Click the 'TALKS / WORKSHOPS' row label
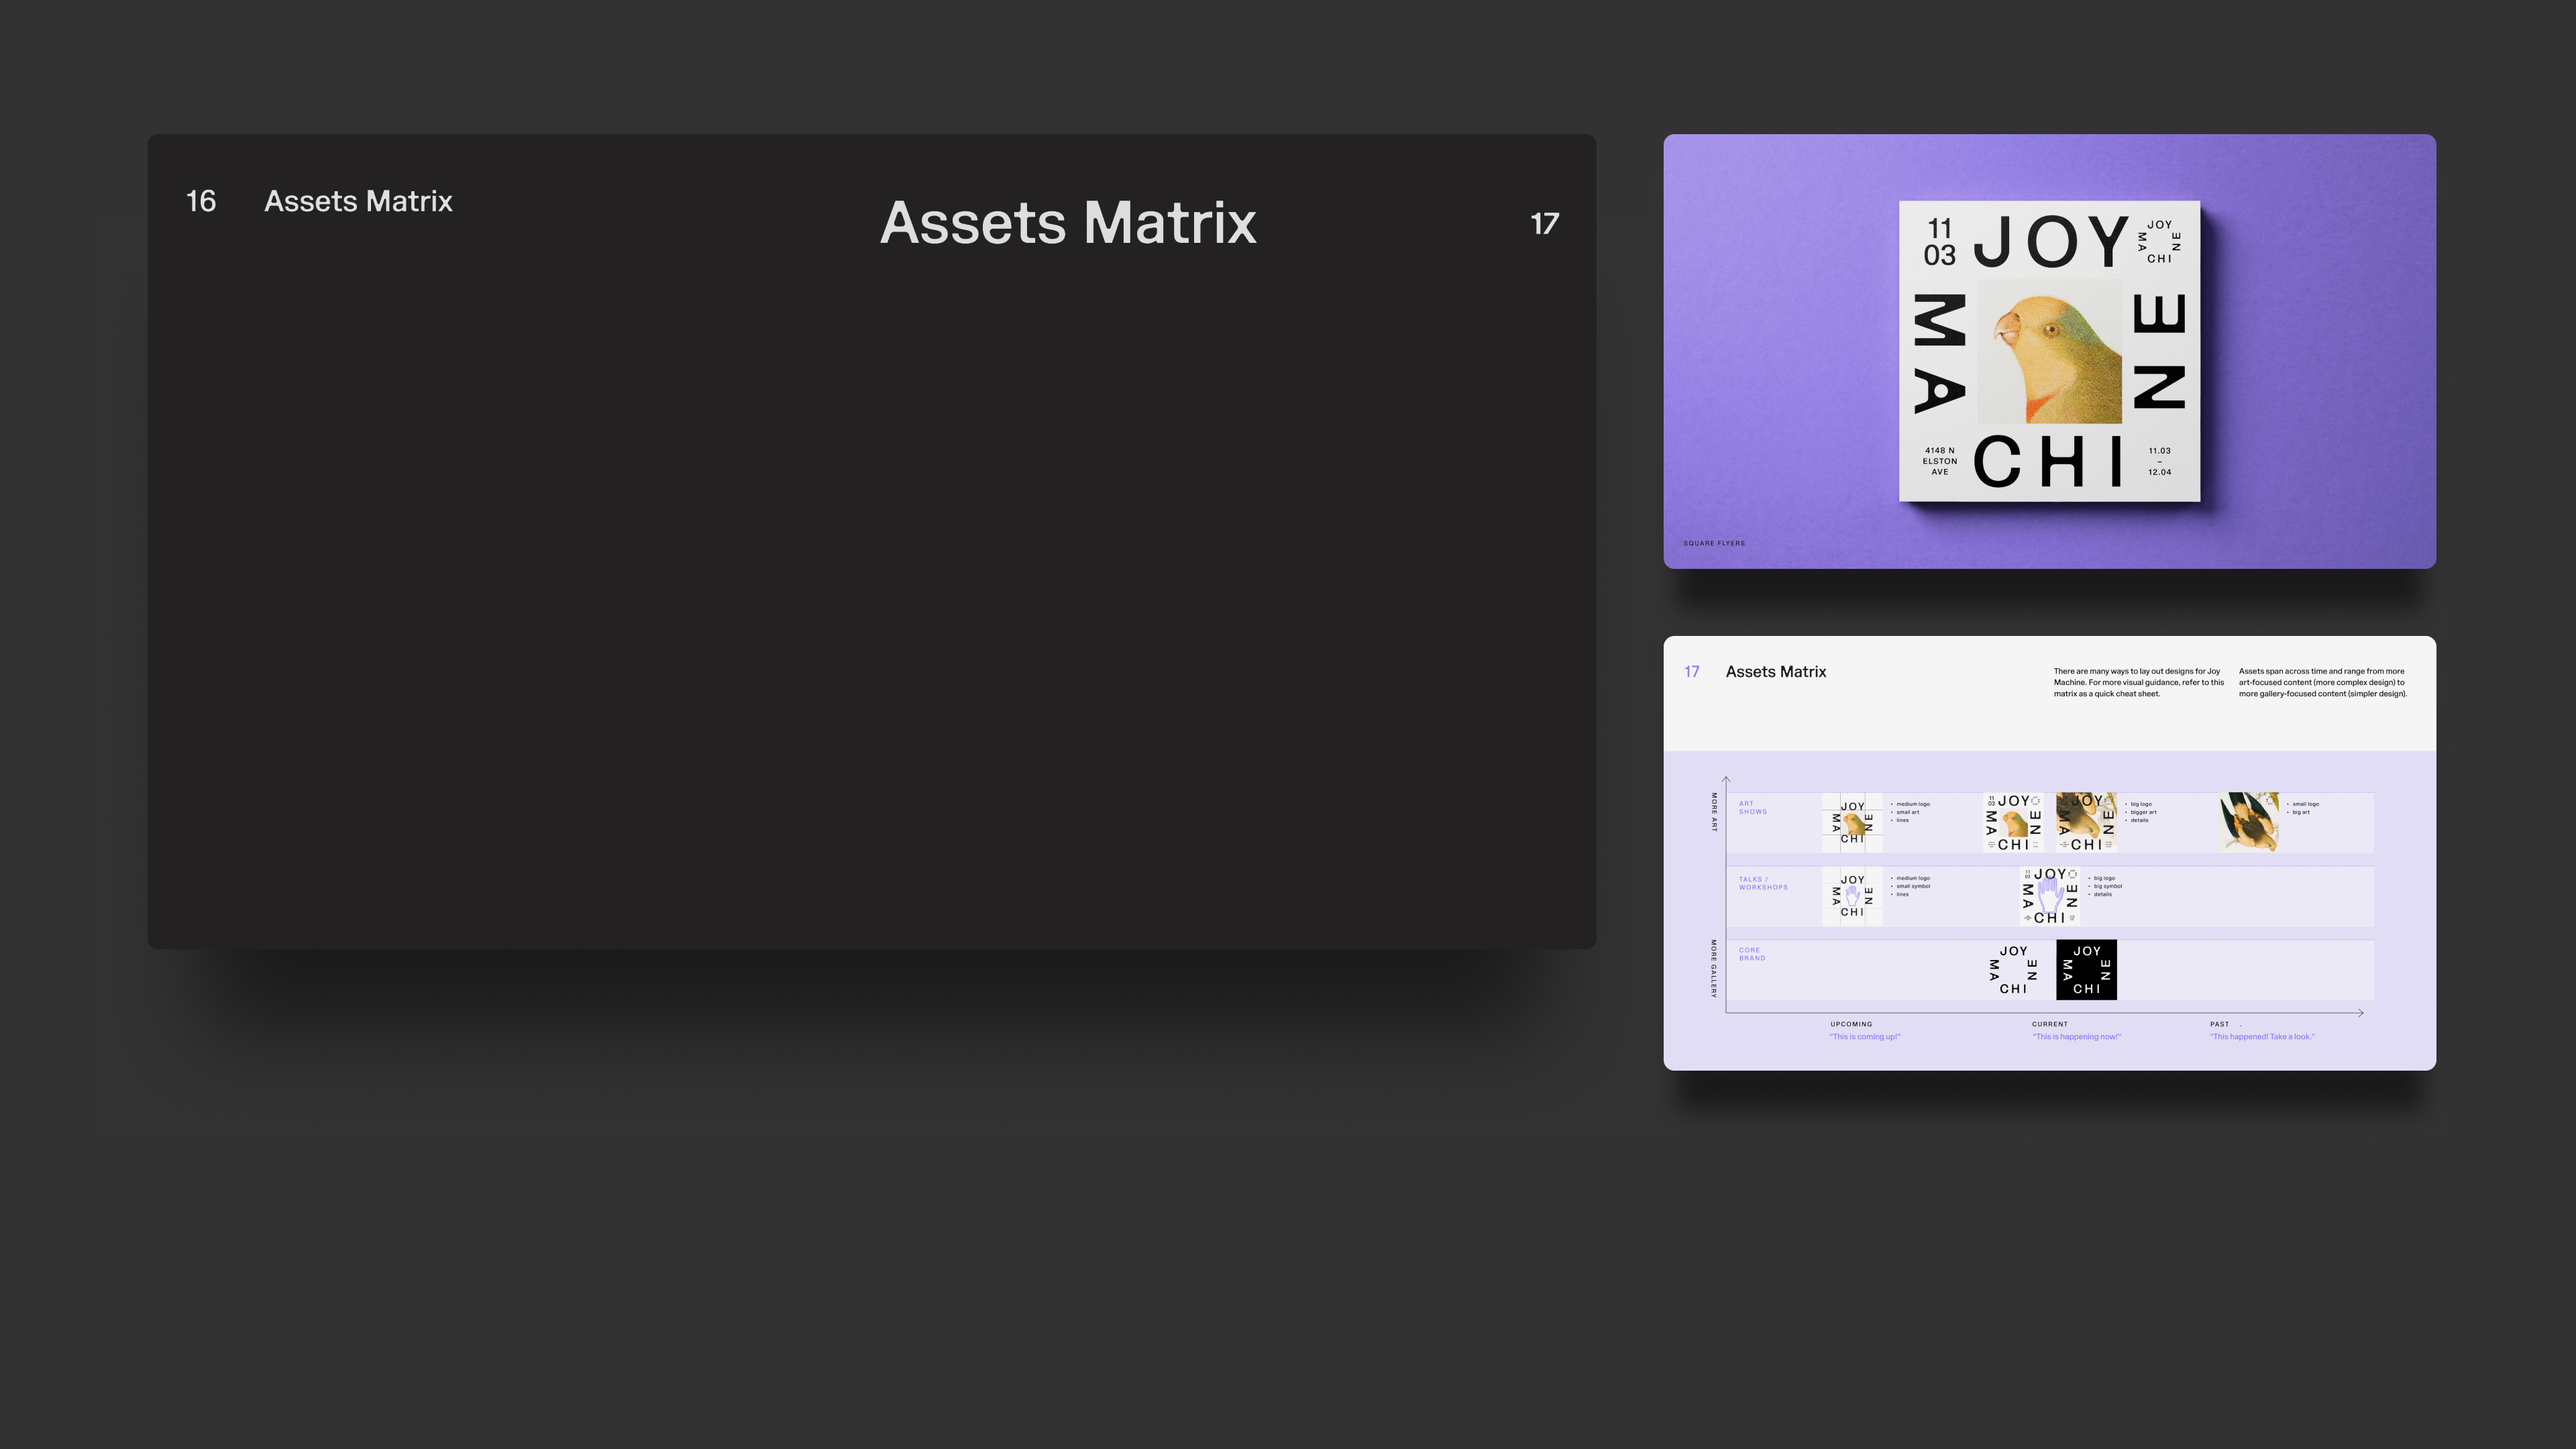The image size is (2576, 1449). [x=1762, y=883]
